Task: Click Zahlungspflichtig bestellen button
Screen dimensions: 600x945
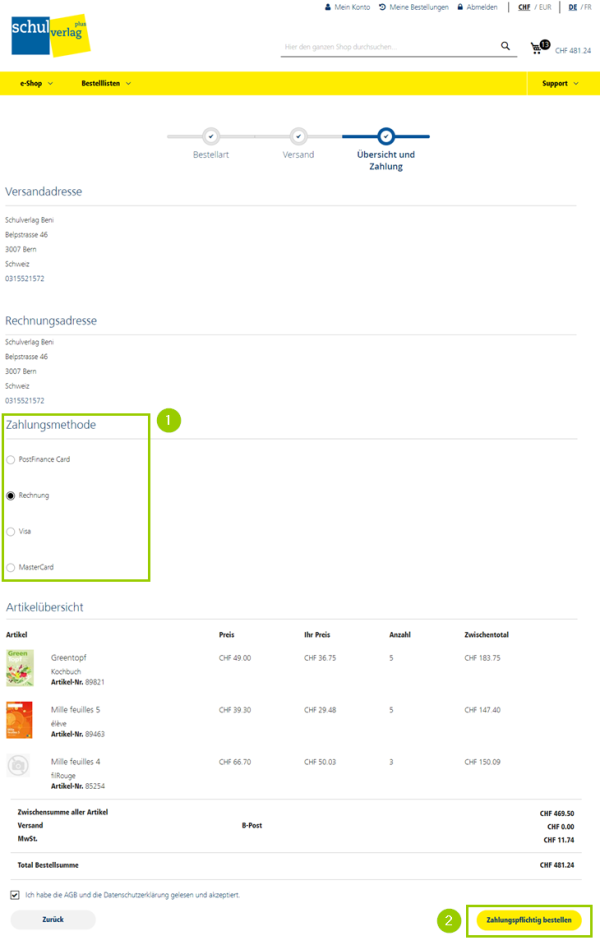Action: point(529,920)
